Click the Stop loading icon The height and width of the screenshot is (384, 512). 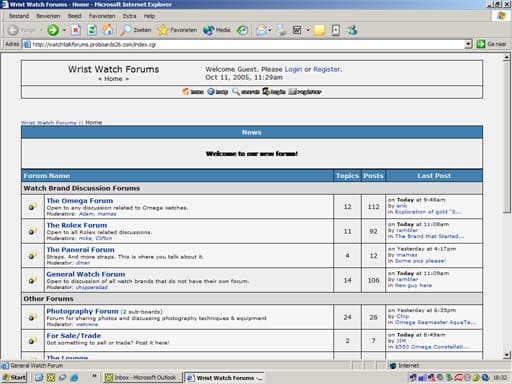[x=76, y=30]
